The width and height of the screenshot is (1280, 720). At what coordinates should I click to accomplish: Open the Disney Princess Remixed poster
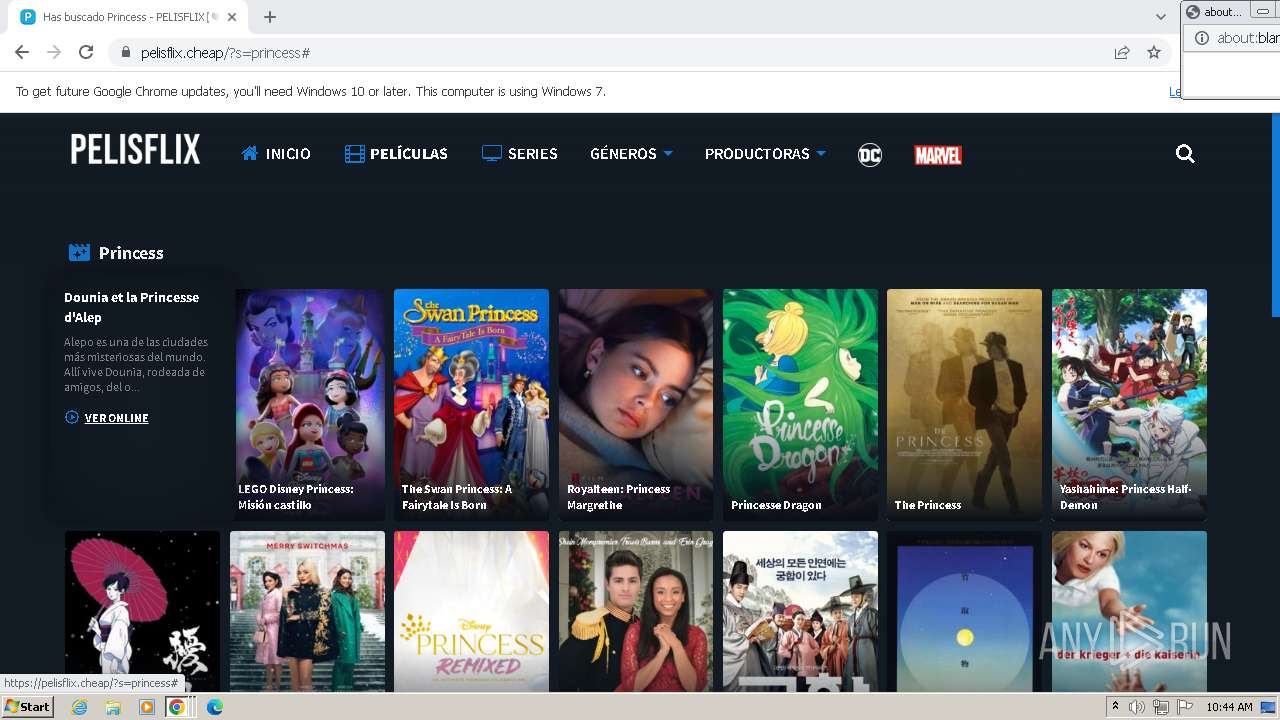point(471,611)
